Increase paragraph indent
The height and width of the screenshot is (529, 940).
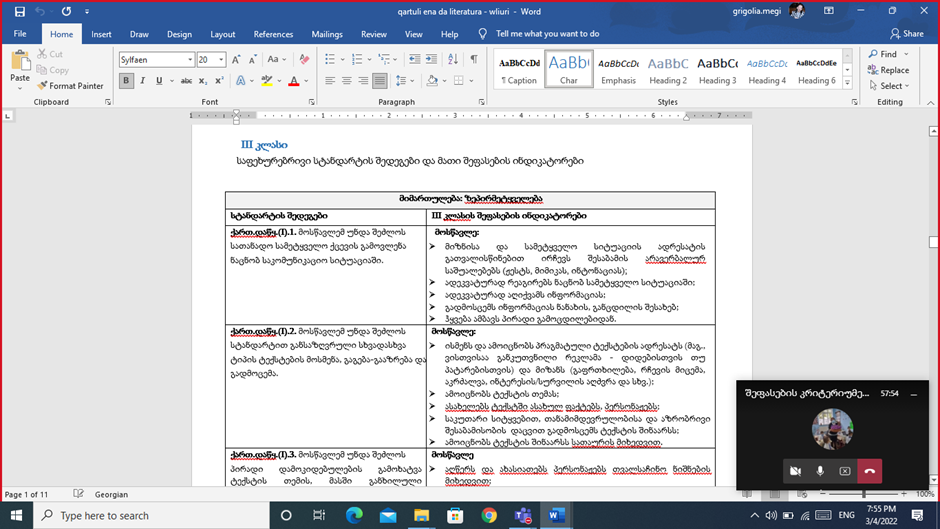tap(431, 59)
